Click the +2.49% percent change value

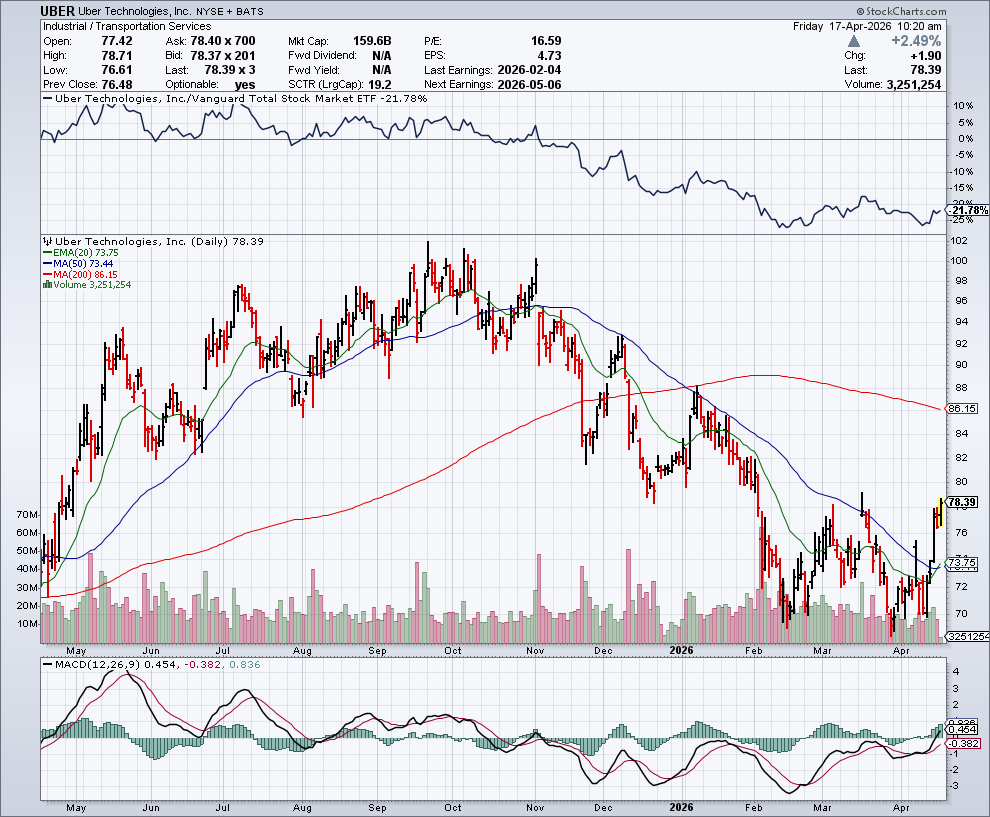tap(920, 41)
